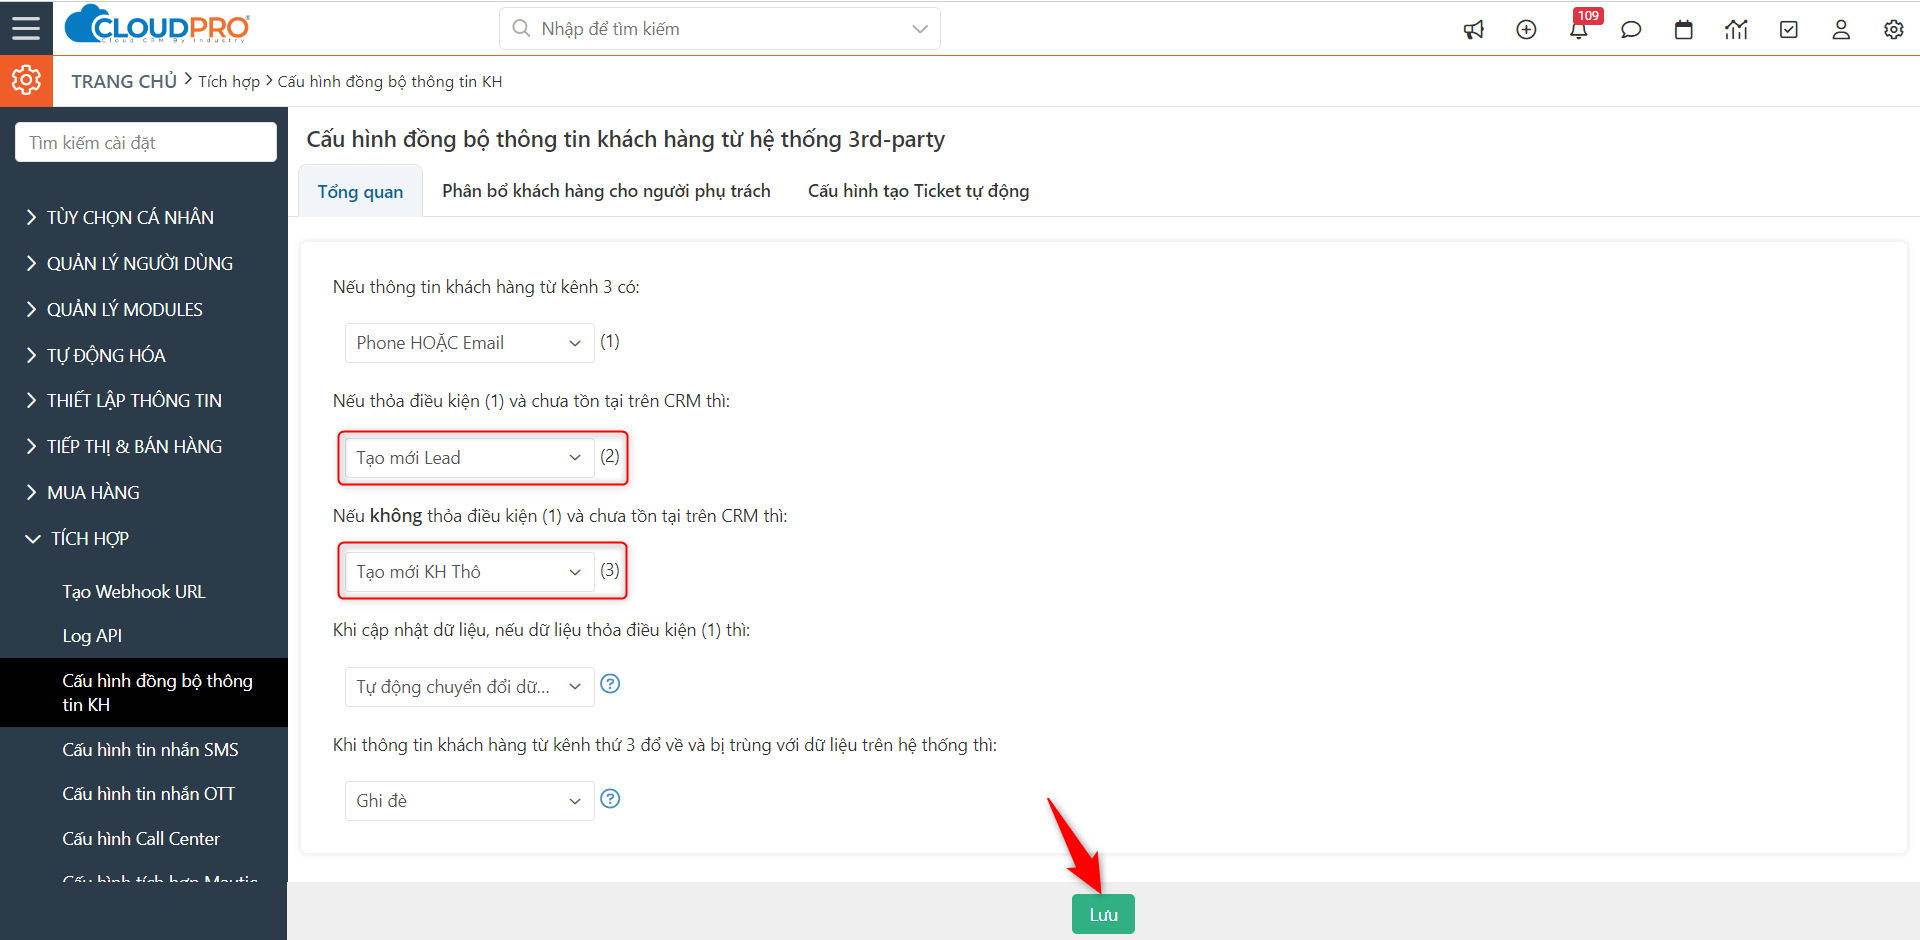Expand the global search dropdown arrow
The height and width of the screenshot is (940, 1920).
click(920, 29)
